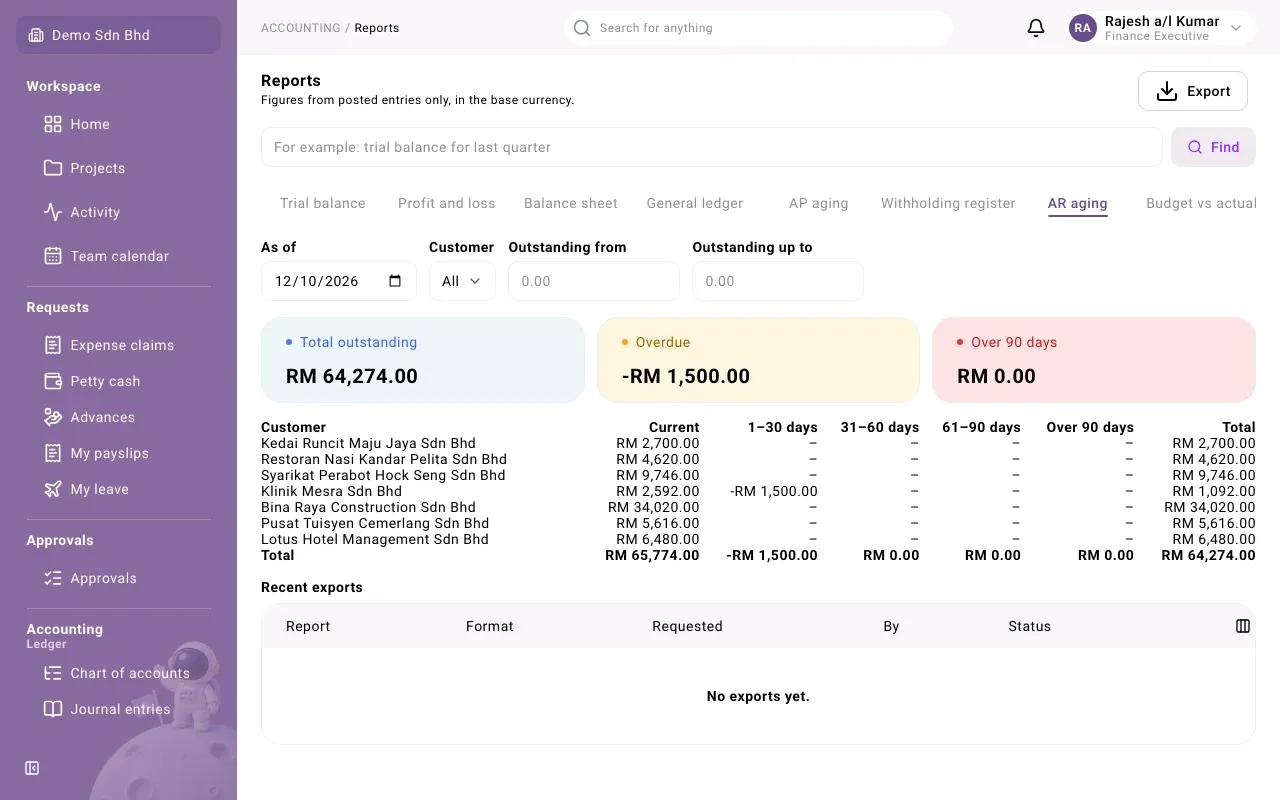Image resolution: width=1280 pixels, height=800 pixels.
Task: Open the Balance sheet tab
Action: (x=571, y=203)
